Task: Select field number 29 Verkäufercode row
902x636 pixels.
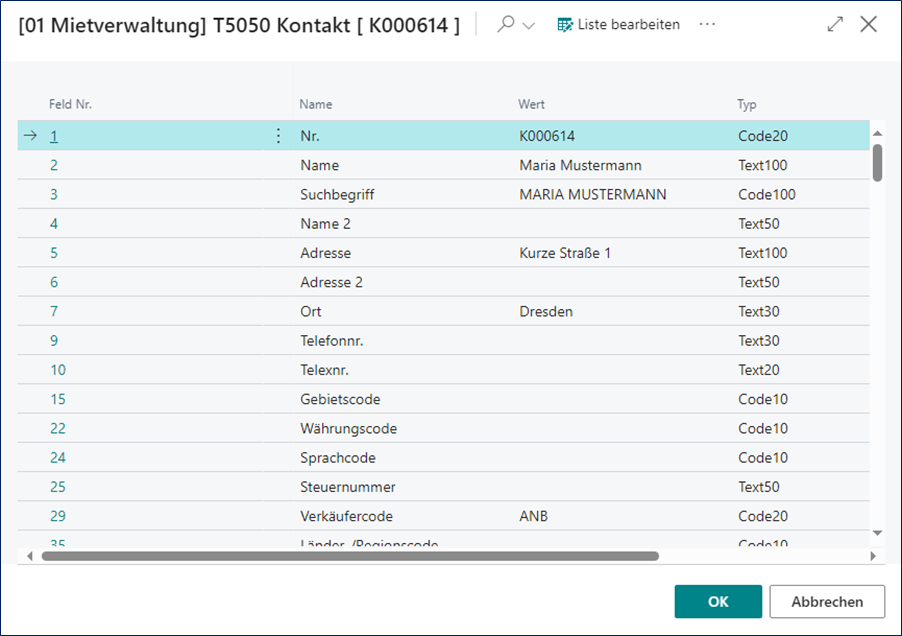Action: (x=346, y=516)
